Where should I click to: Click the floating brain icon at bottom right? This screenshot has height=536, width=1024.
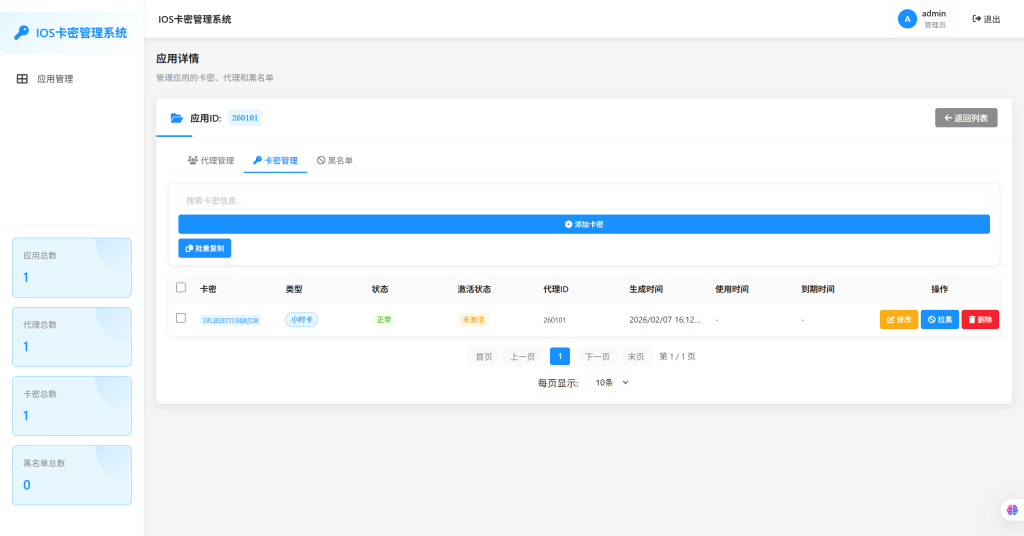(x=1010, y=510)
